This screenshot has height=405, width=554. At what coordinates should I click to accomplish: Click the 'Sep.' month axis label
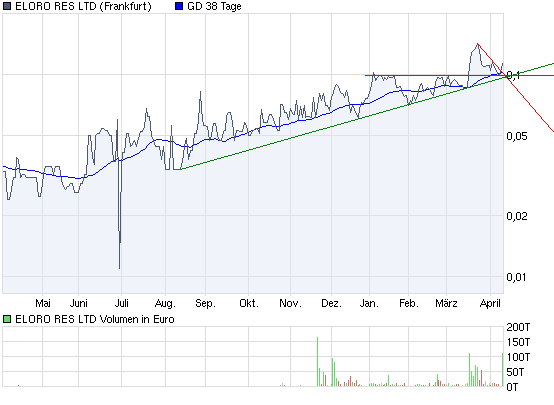coord(205,304)
